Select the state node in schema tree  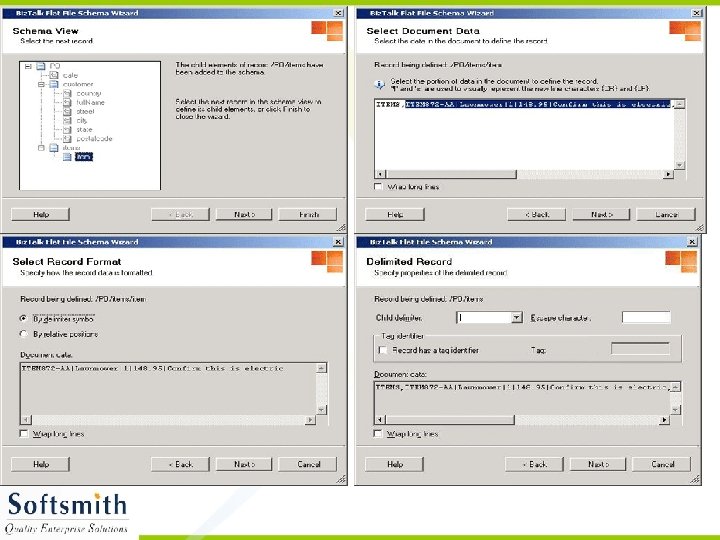click(x=84, y=129)
